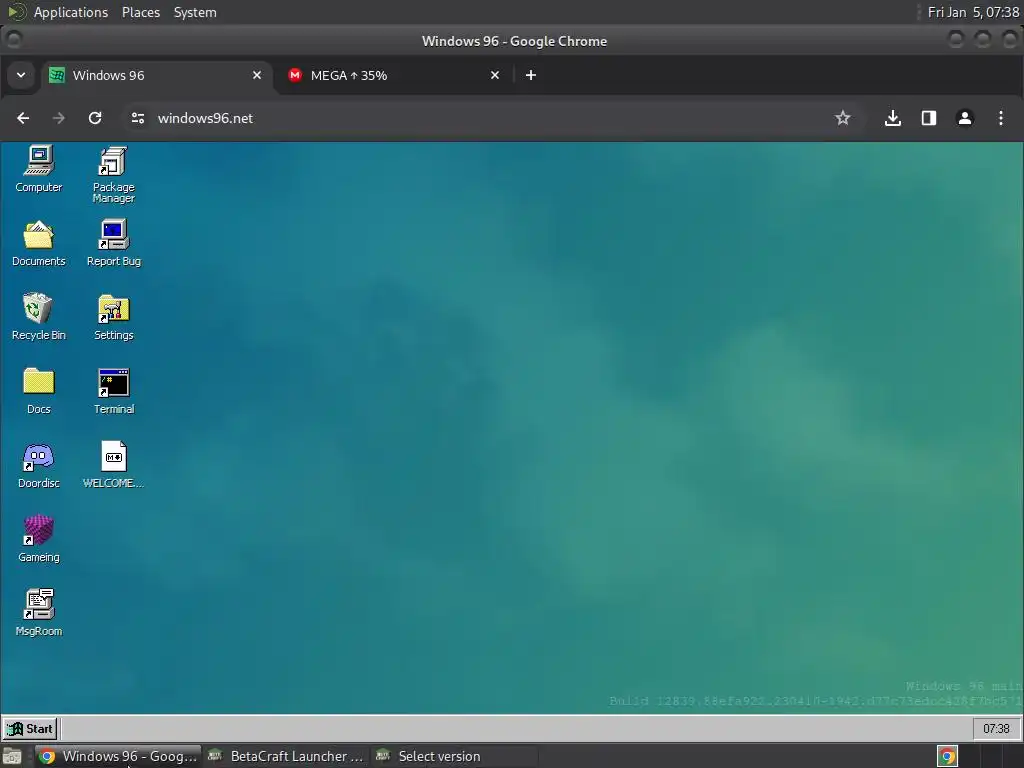Click the Windows 96 taskbar clock

(996, 728)
